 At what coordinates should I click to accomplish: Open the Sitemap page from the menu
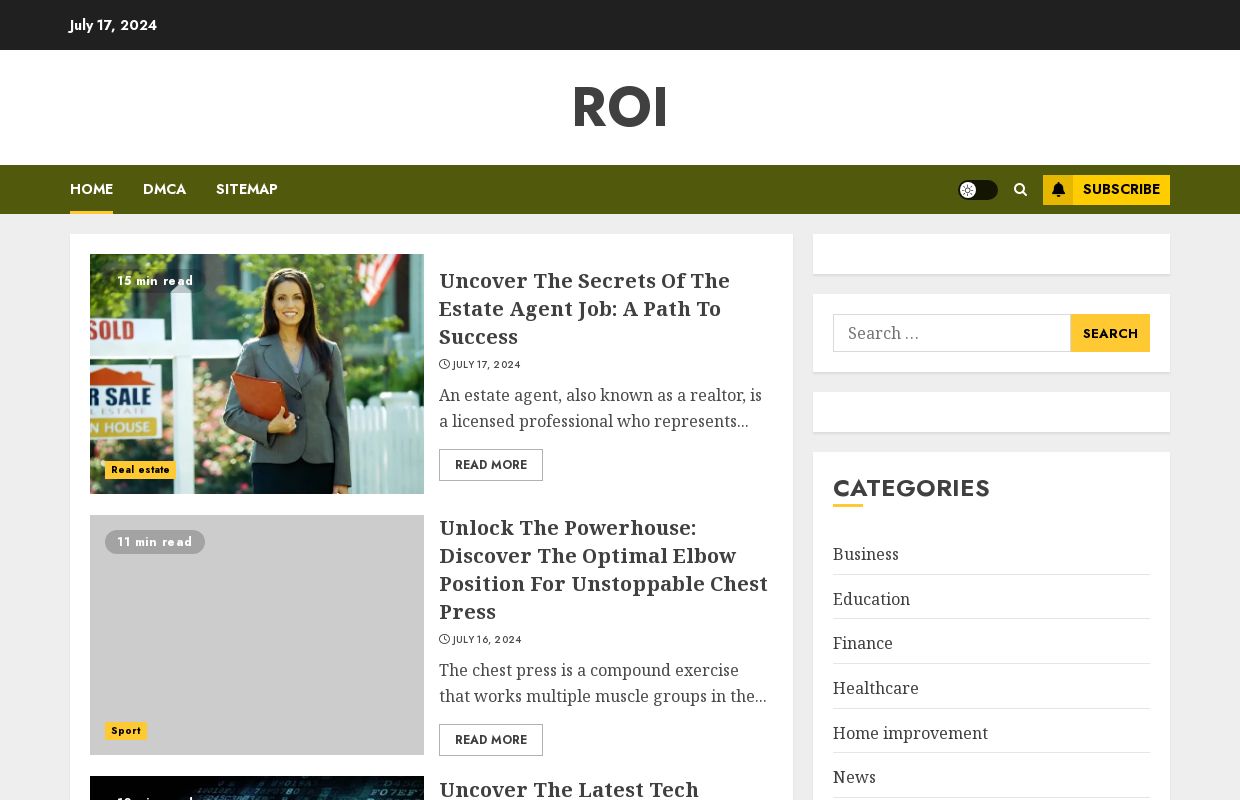(246, 189)
